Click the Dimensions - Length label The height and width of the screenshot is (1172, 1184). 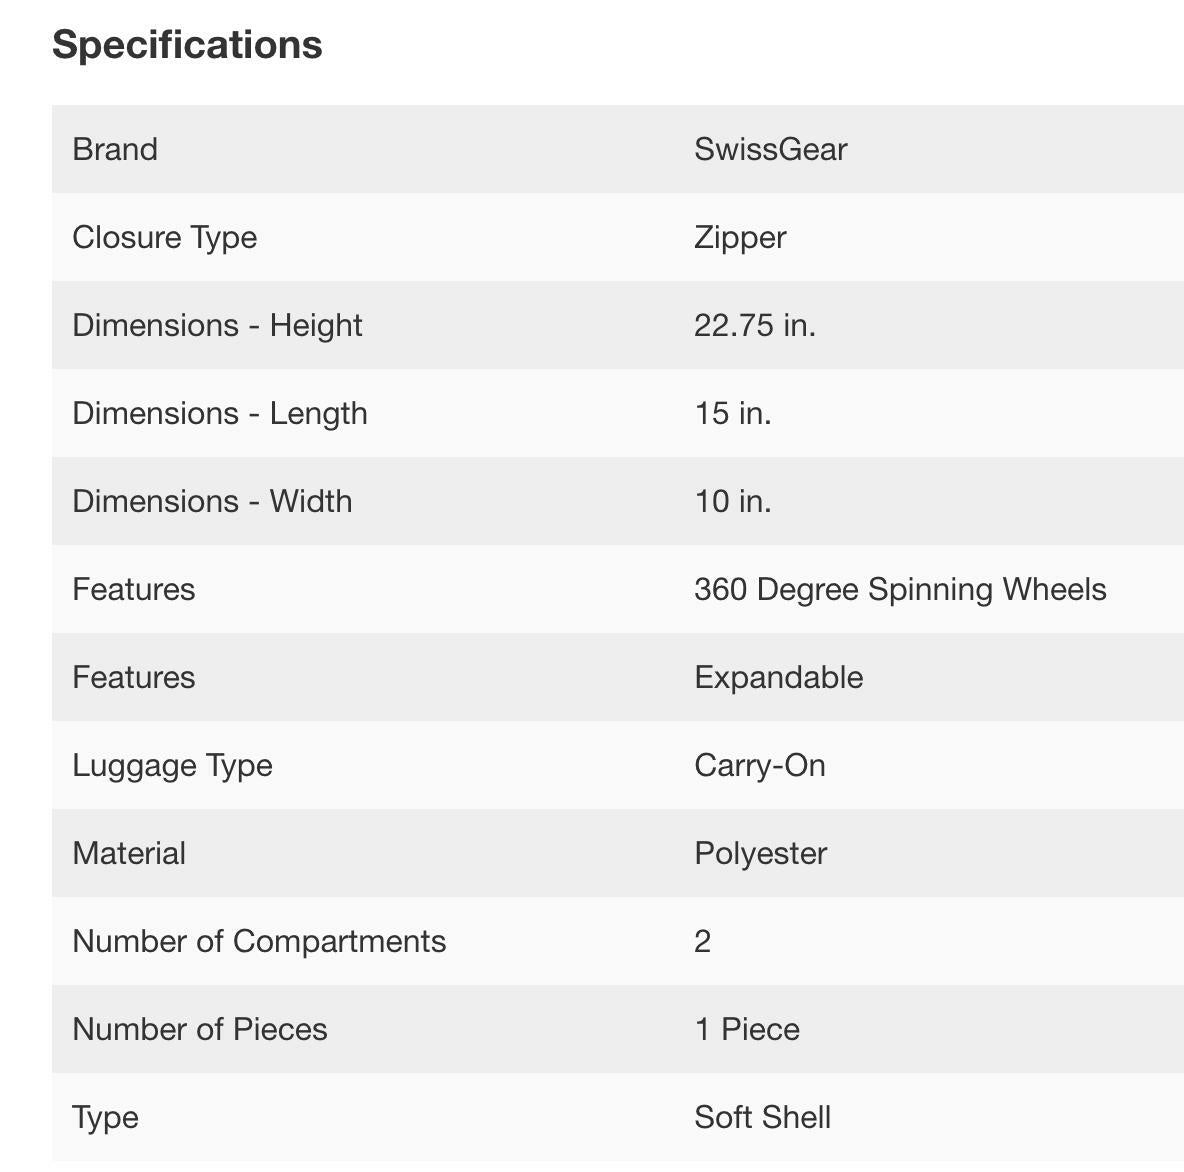pyautogui.click(x=220, y=413)
